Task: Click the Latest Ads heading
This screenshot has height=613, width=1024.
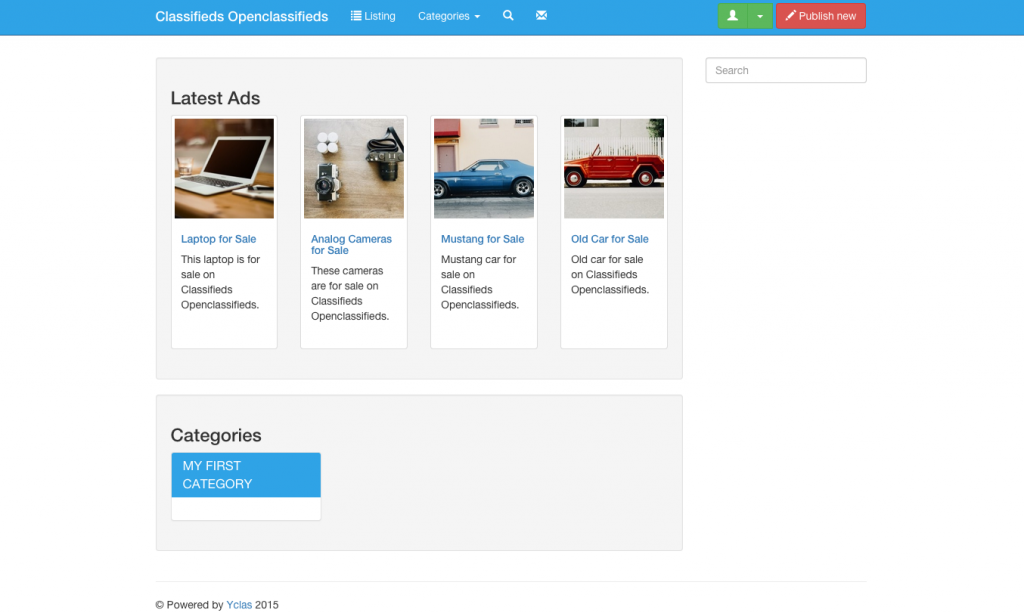Action: click(216, 98)
